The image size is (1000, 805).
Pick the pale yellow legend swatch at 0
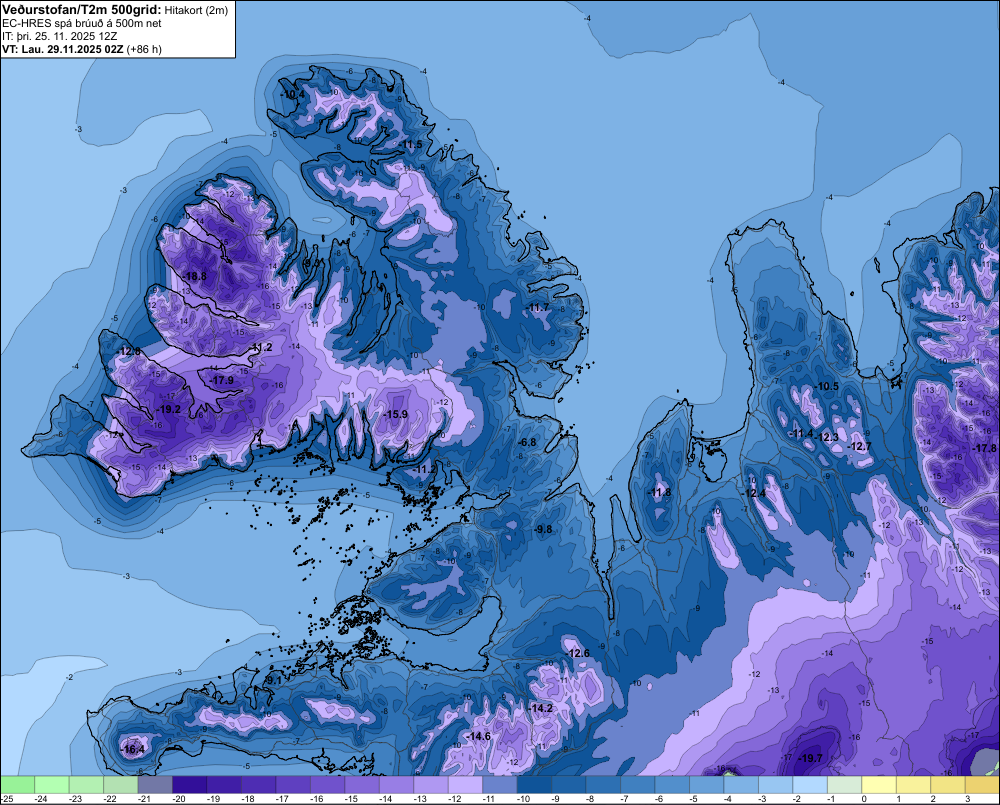(879, 784)
